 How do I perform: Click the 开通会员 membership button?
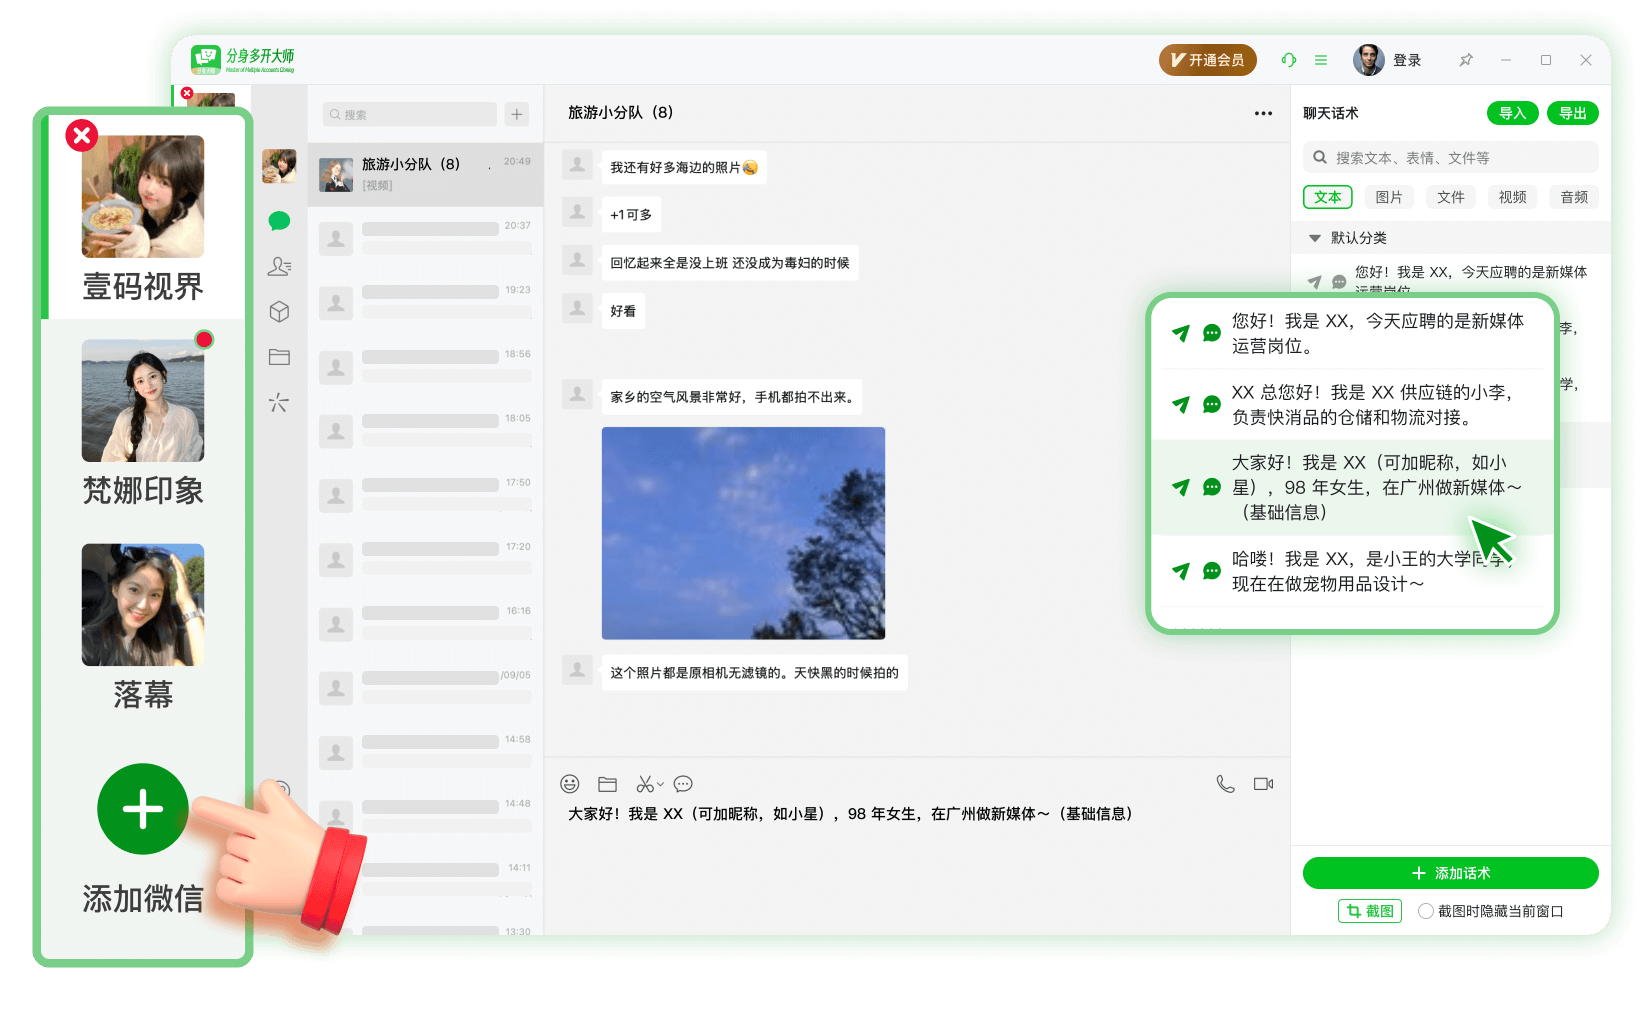[x=1207, y=60]
